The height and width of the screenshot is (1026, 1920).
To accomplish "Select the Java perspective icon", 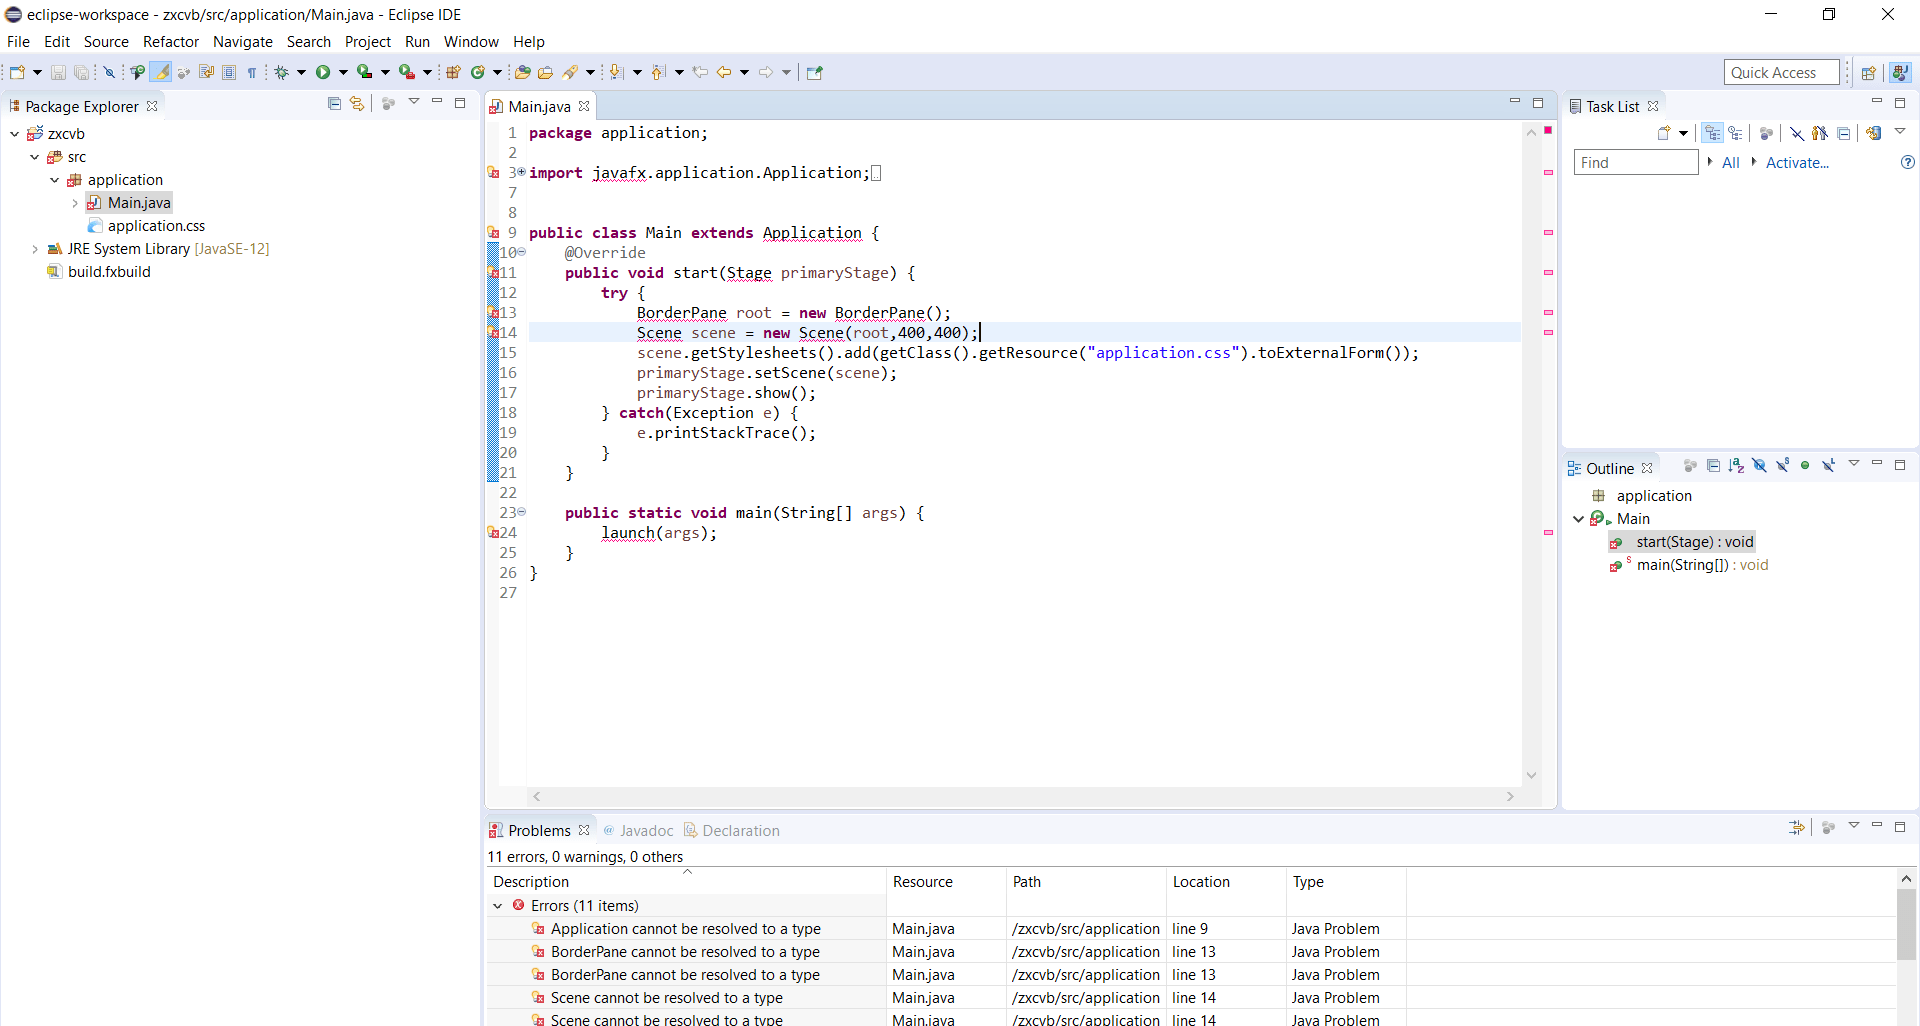I will click(x=1900, y=72).
